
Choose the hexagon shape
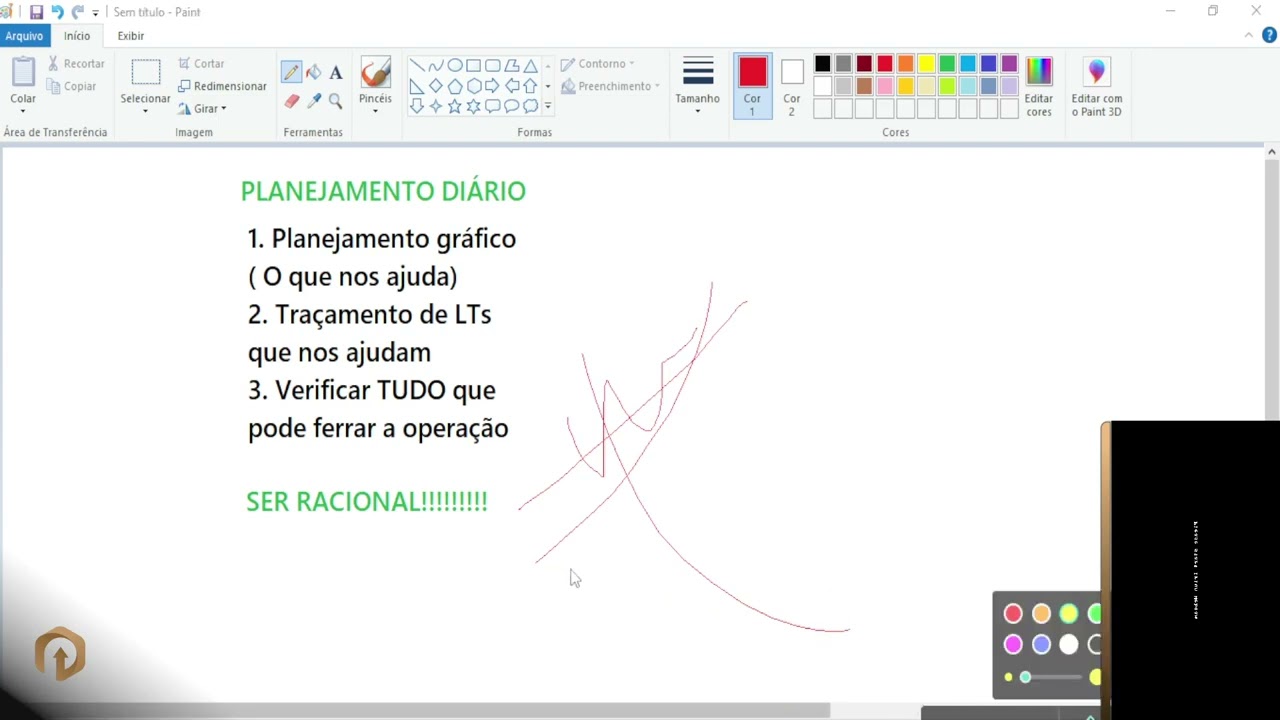[474, 86]
